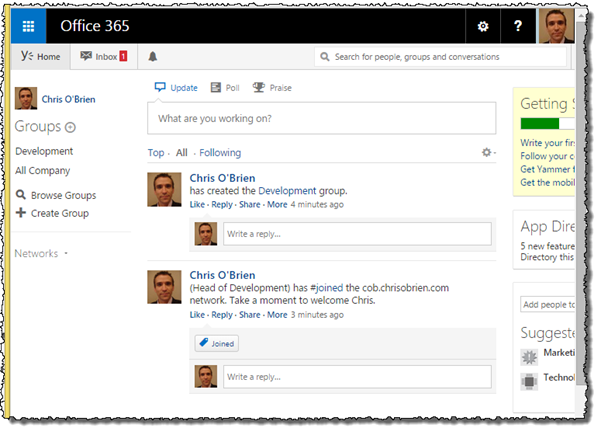Open the feed settings gear dropdown
The image size is (601, 435).
(488, 152)
